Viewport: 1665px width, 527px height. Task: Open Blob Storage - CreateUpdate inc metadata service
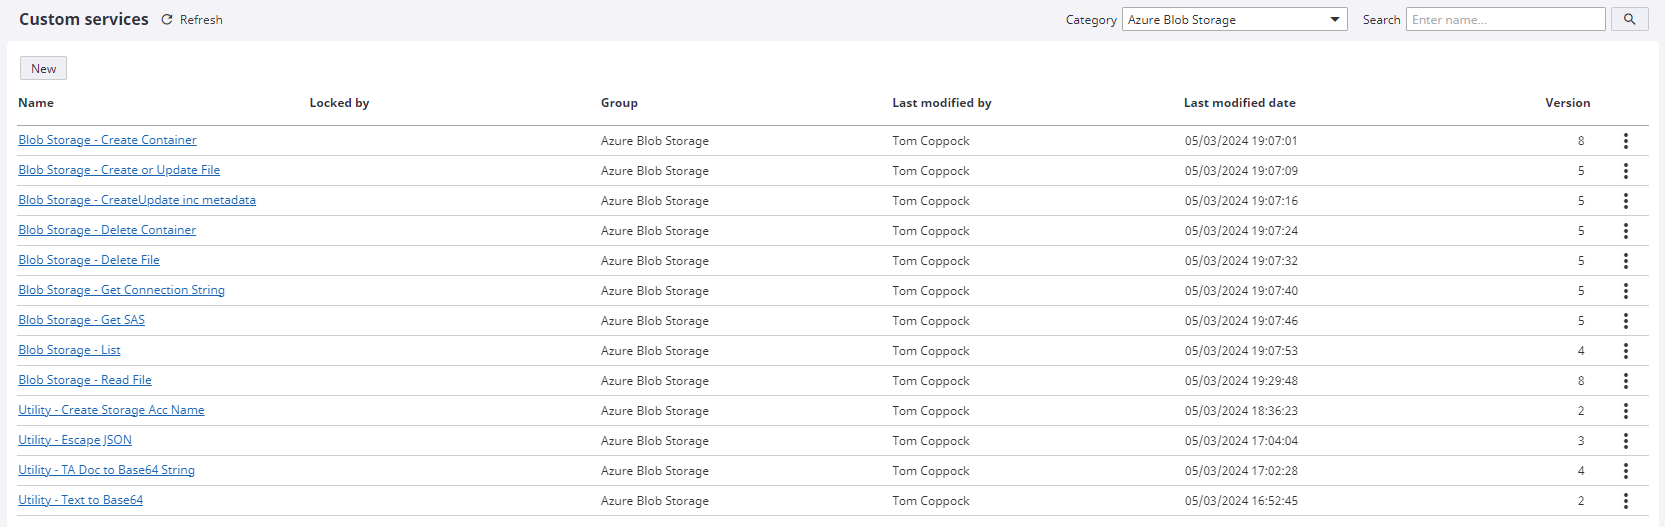tap(137, 200)
